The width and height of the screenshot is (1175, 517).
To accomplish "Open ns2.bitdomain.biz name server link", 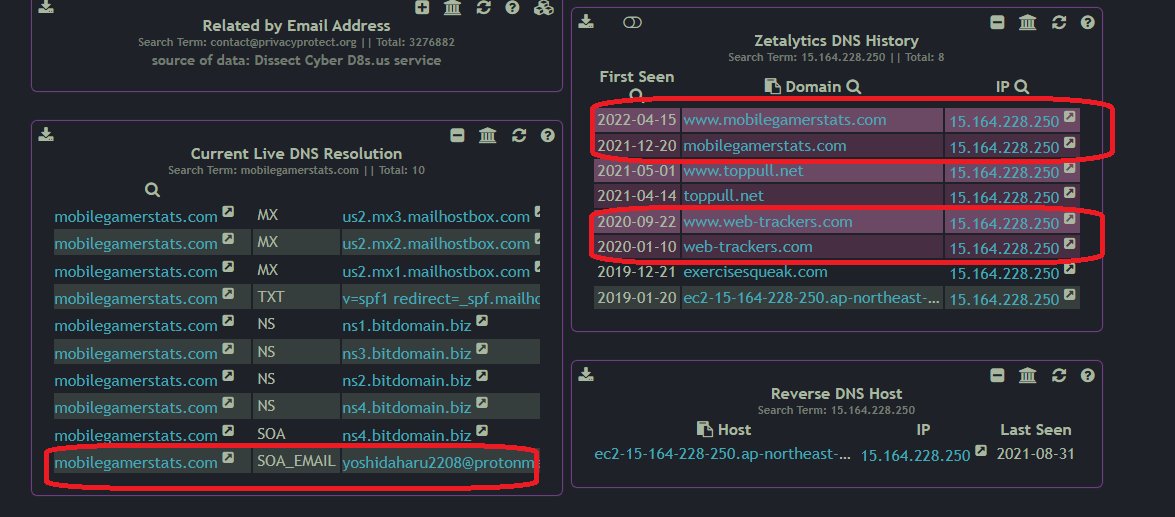I will tap(407, 380).
